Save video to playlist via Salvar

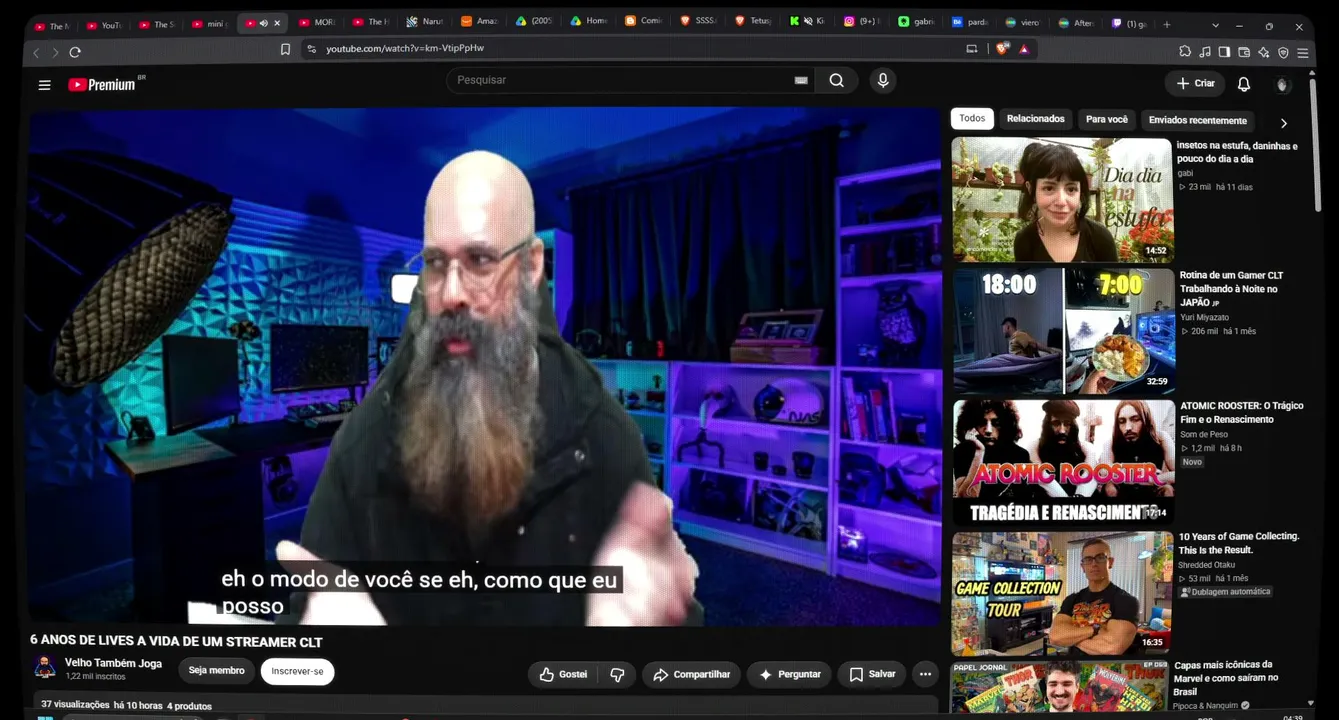[872, 675]
